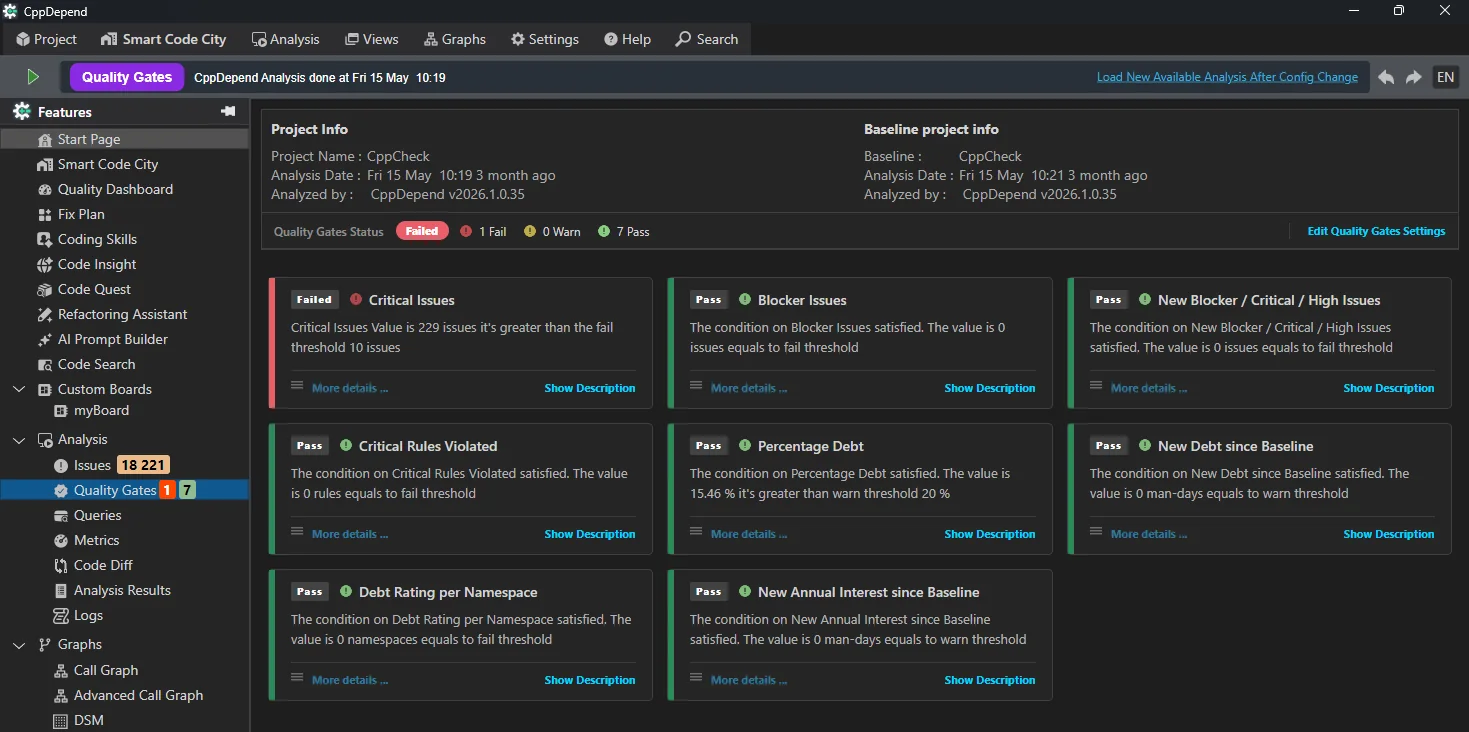Open More details for New Debt since Baseline
The image size is (1469, 732).
[1149, 534]
